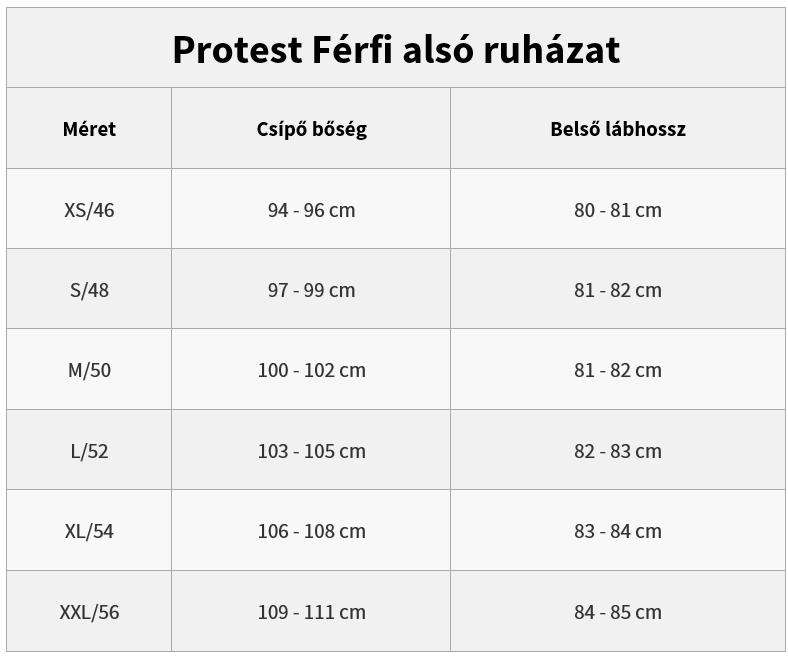The image size is (788, 657).
Task: Click the M/50 size cell
Action: pos(89,370)
